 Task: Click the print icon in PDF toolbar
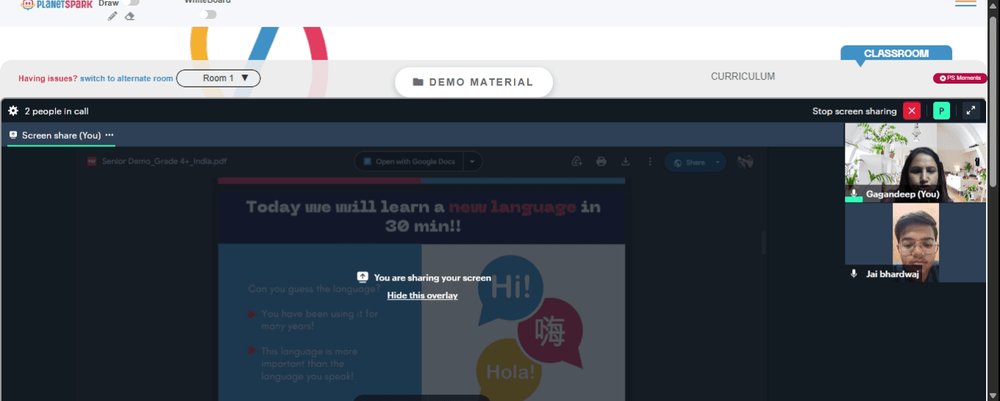(601, 162)
